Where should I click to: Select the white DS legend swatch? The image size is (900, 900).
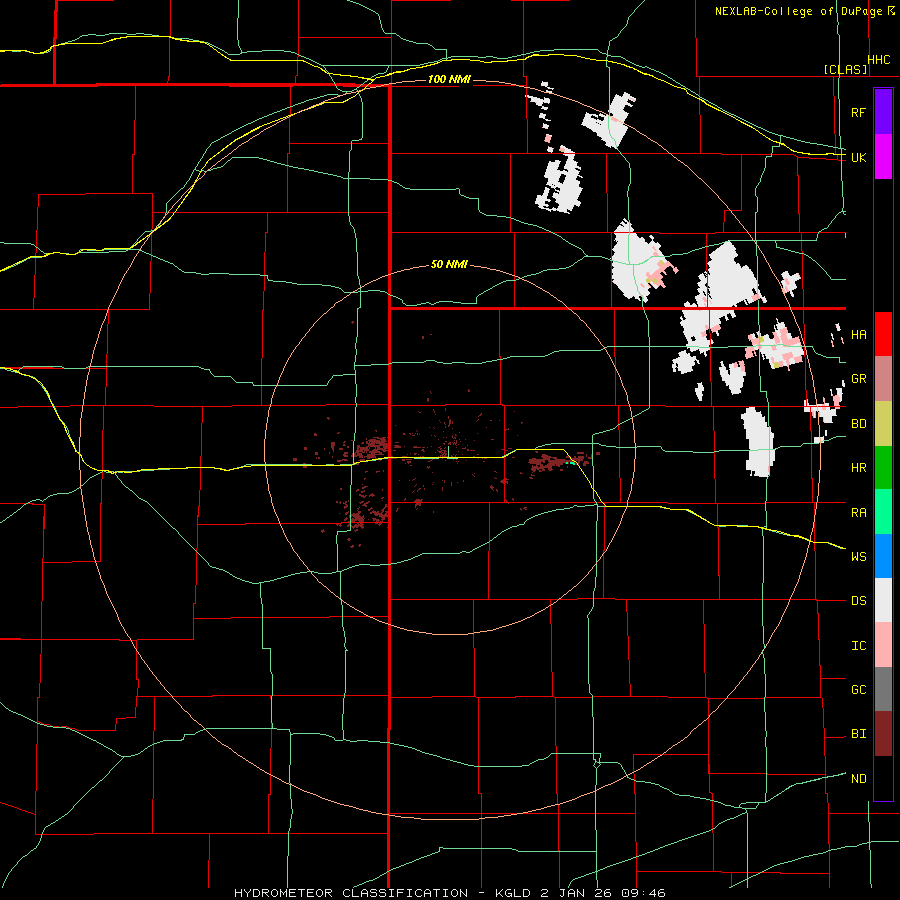tap(883, 600)
